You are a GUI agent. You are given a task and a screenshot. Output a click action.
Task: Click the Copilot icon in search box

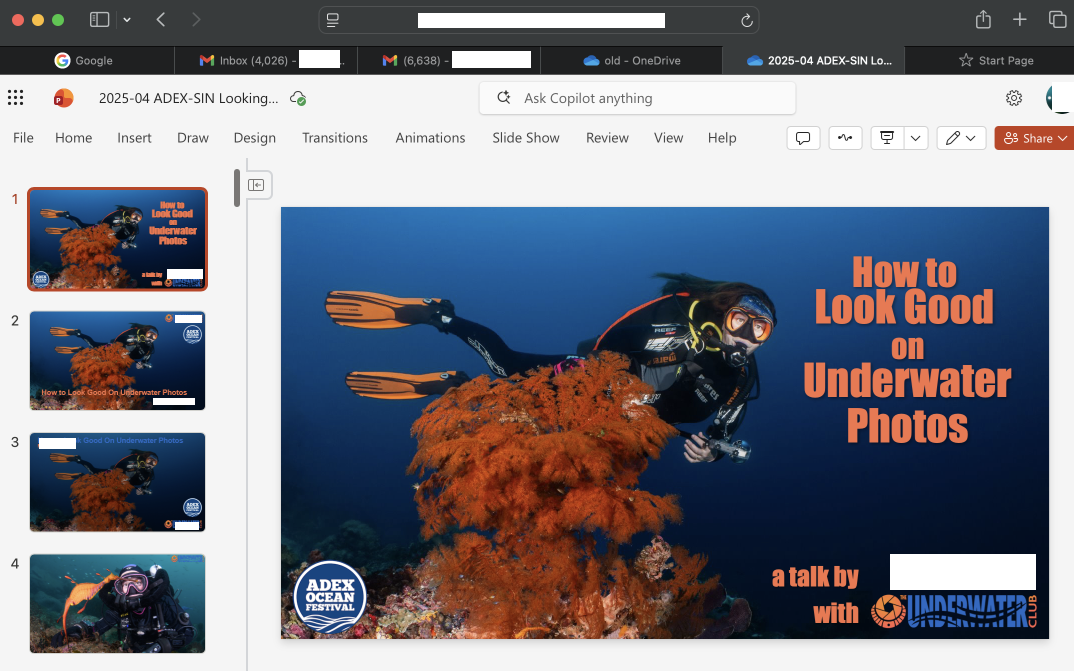[504, 97]
